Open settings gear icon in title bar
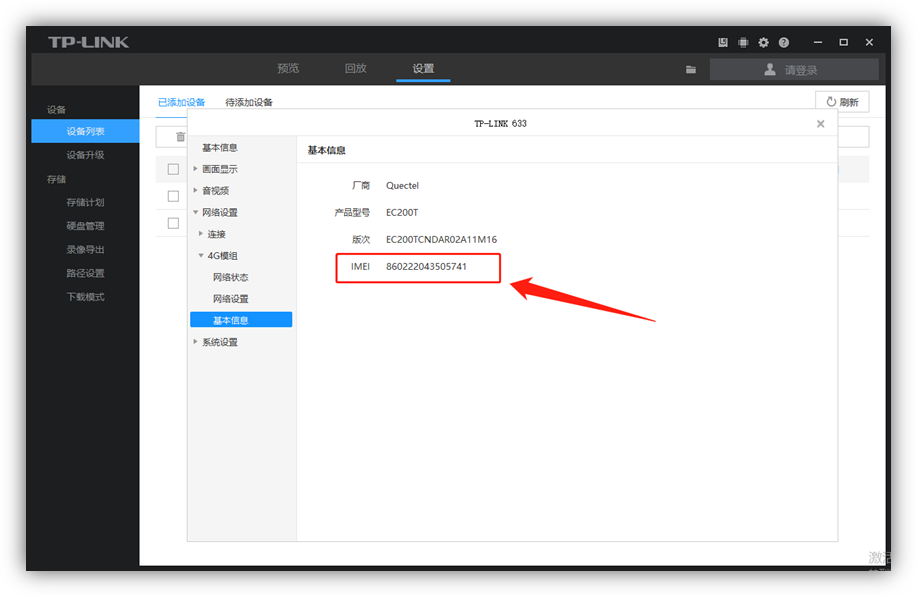This screenshot has height=596, width=916. click(x=764, y=42)
